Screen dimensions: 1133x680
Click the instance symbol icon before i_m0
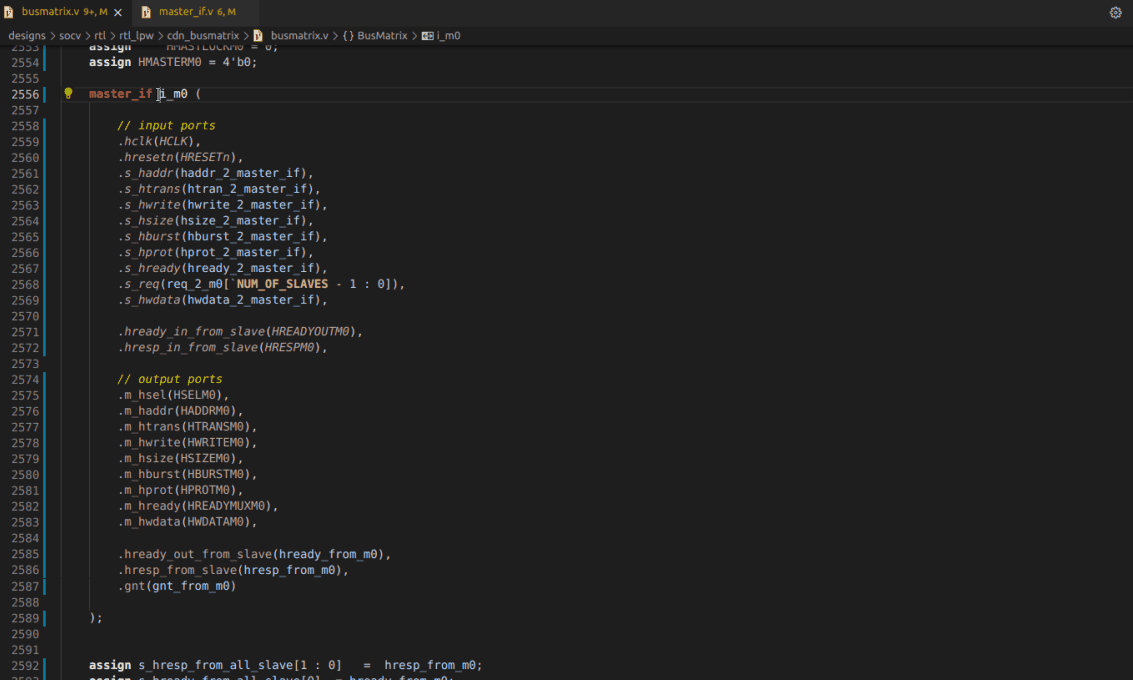pyautogui.click(x=427, y=35)
